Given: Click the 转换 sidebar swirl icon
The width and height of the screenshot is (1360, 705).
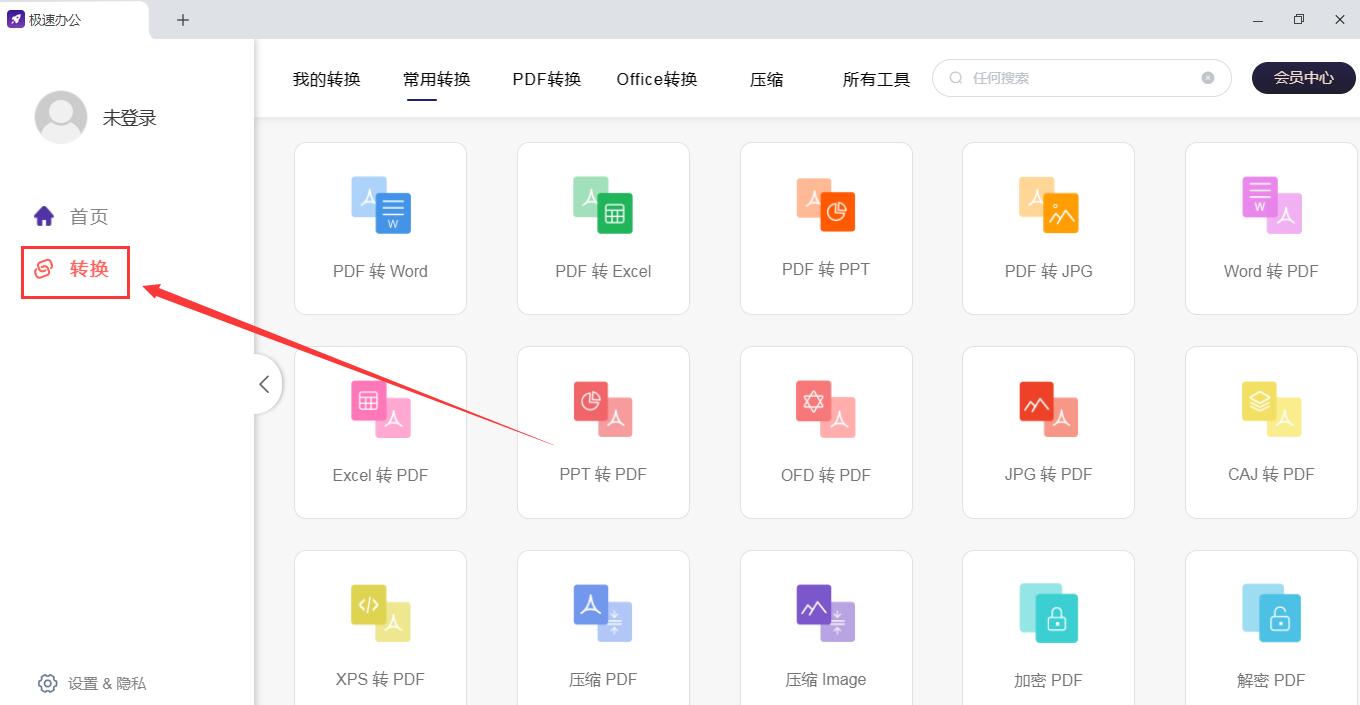Looking at the screenshot, I should point(44,268).
